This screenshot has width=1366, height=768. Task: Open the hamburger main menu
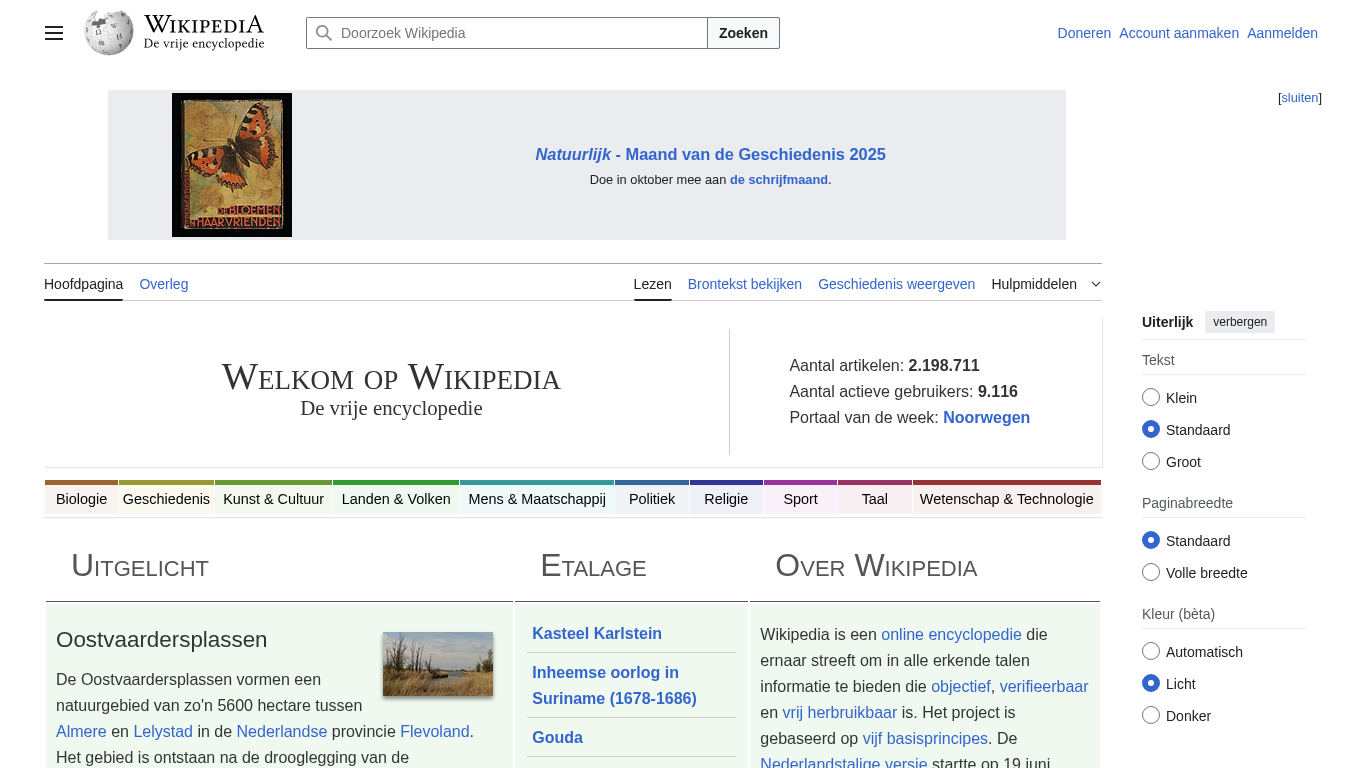point(54,33)
